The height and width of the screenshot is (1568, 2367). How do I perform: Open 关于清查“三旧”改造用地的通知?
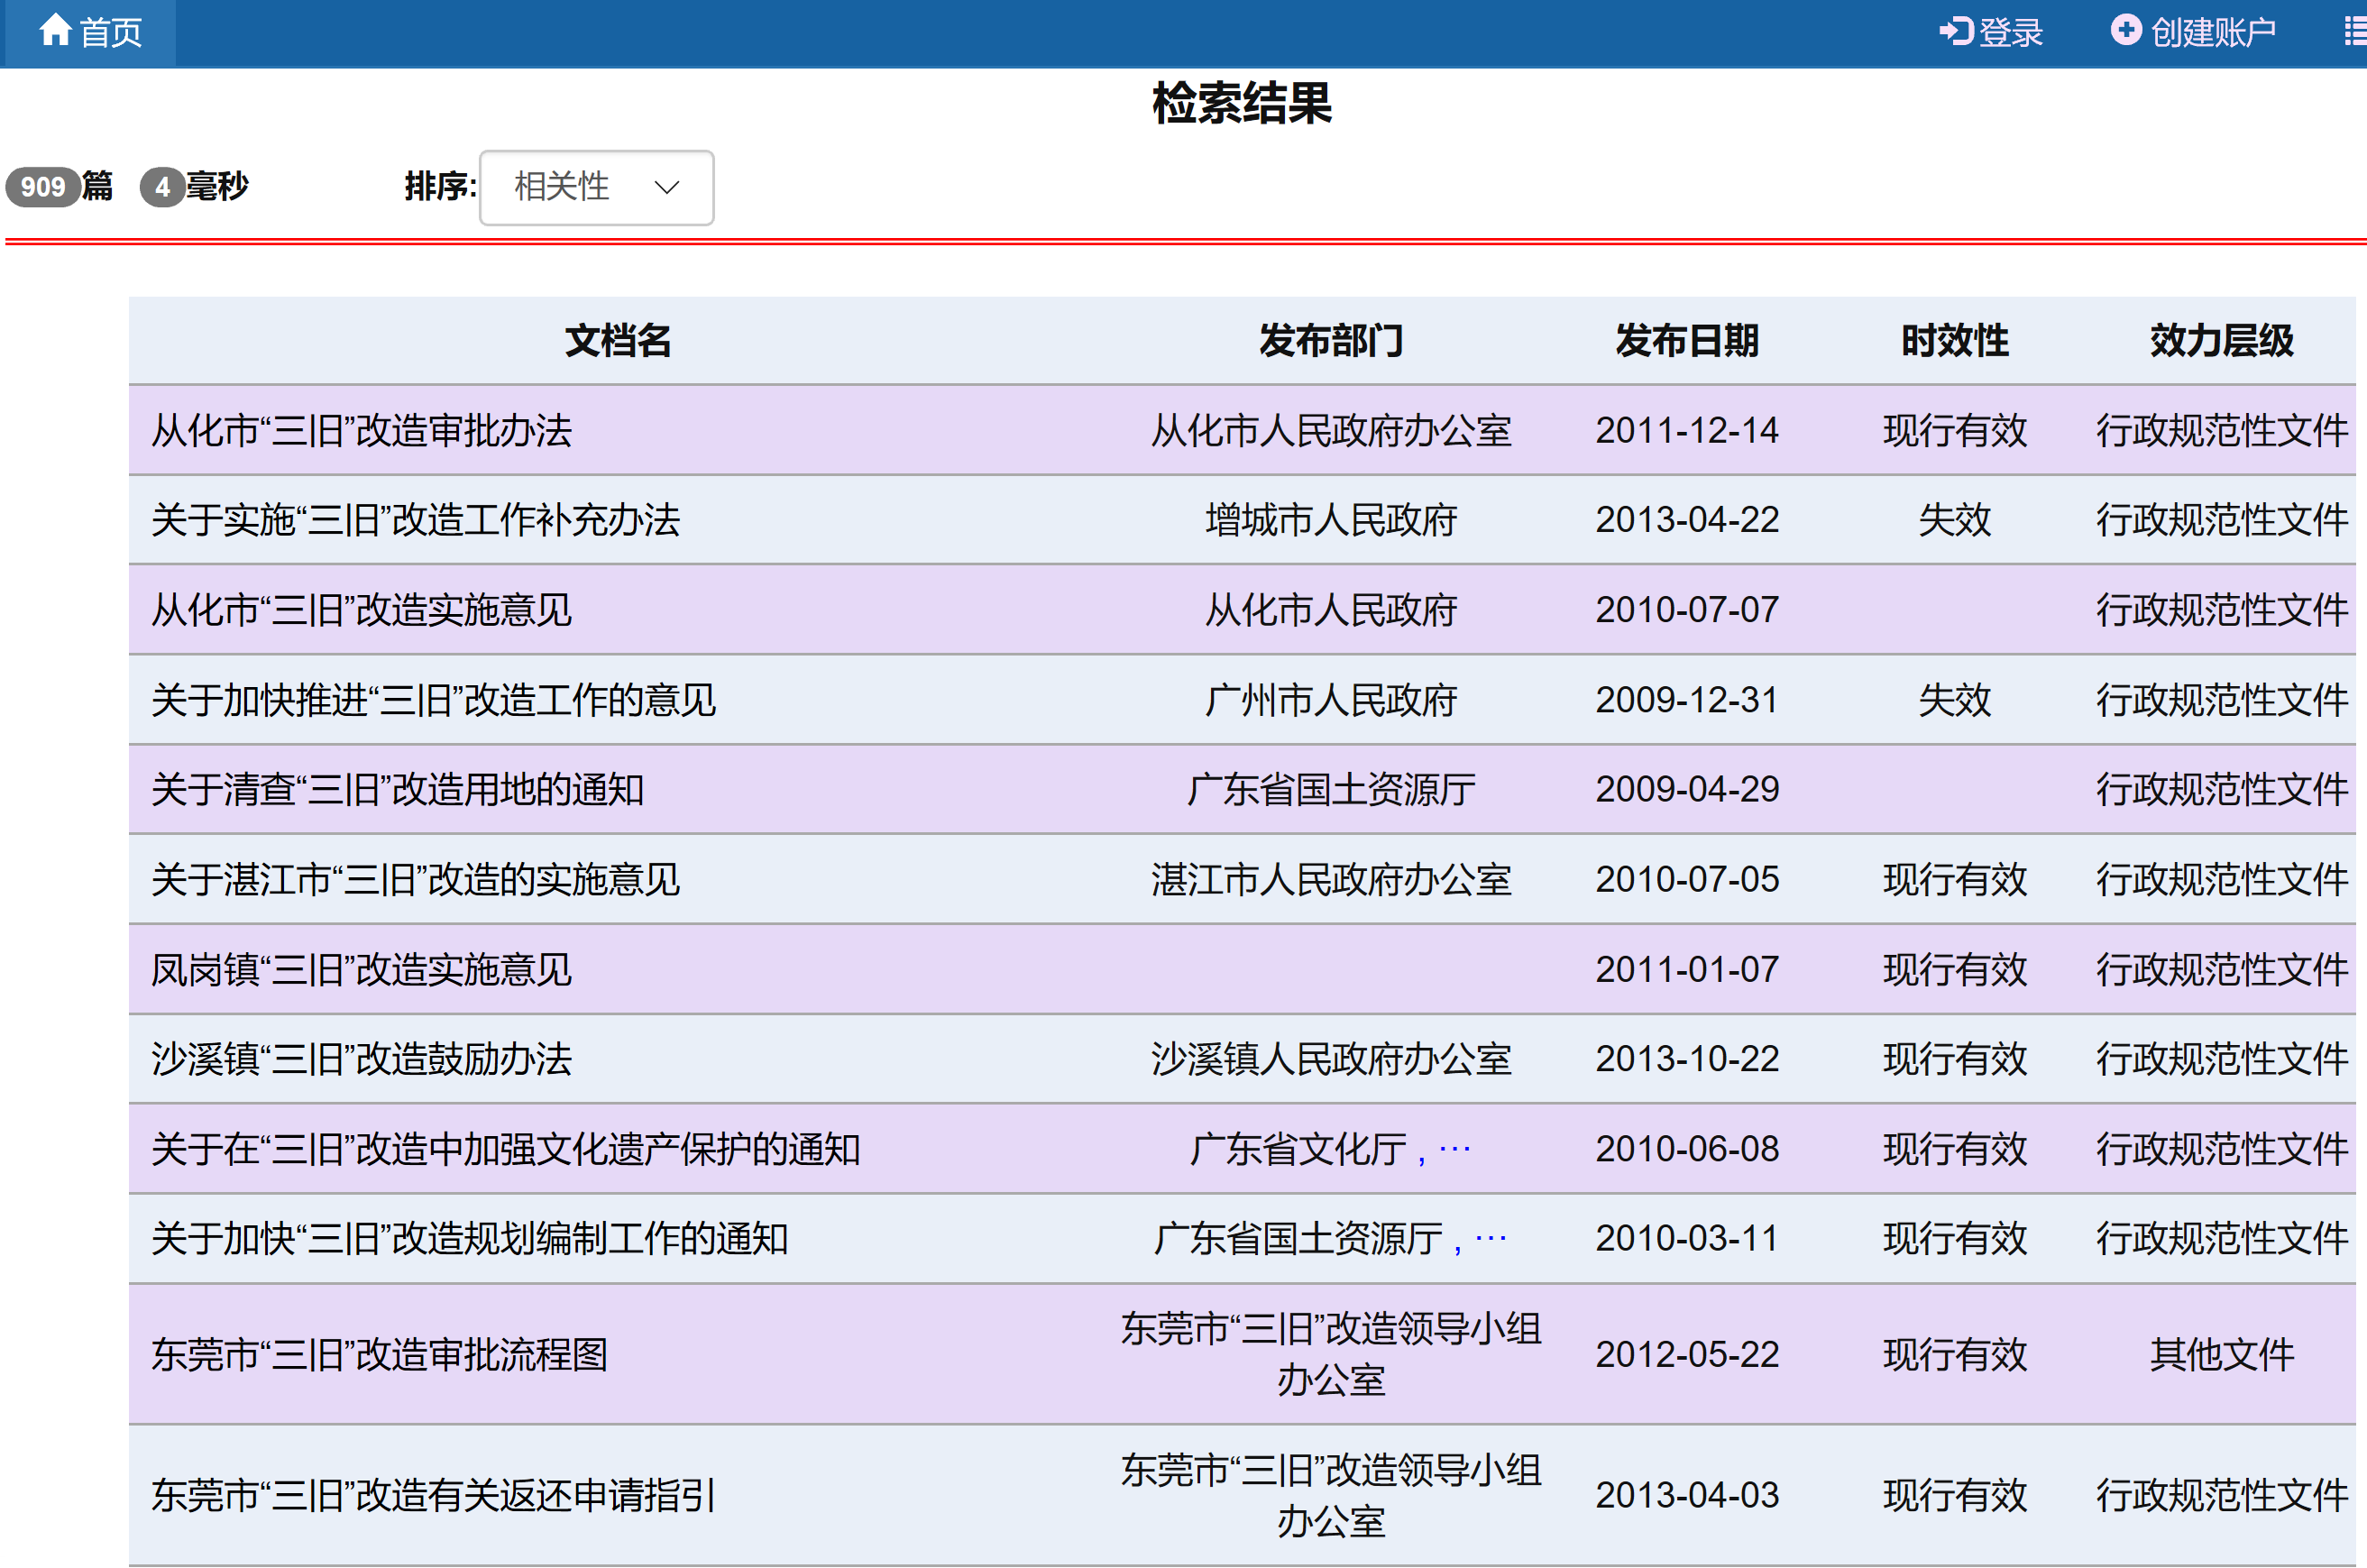coord(397,790)
